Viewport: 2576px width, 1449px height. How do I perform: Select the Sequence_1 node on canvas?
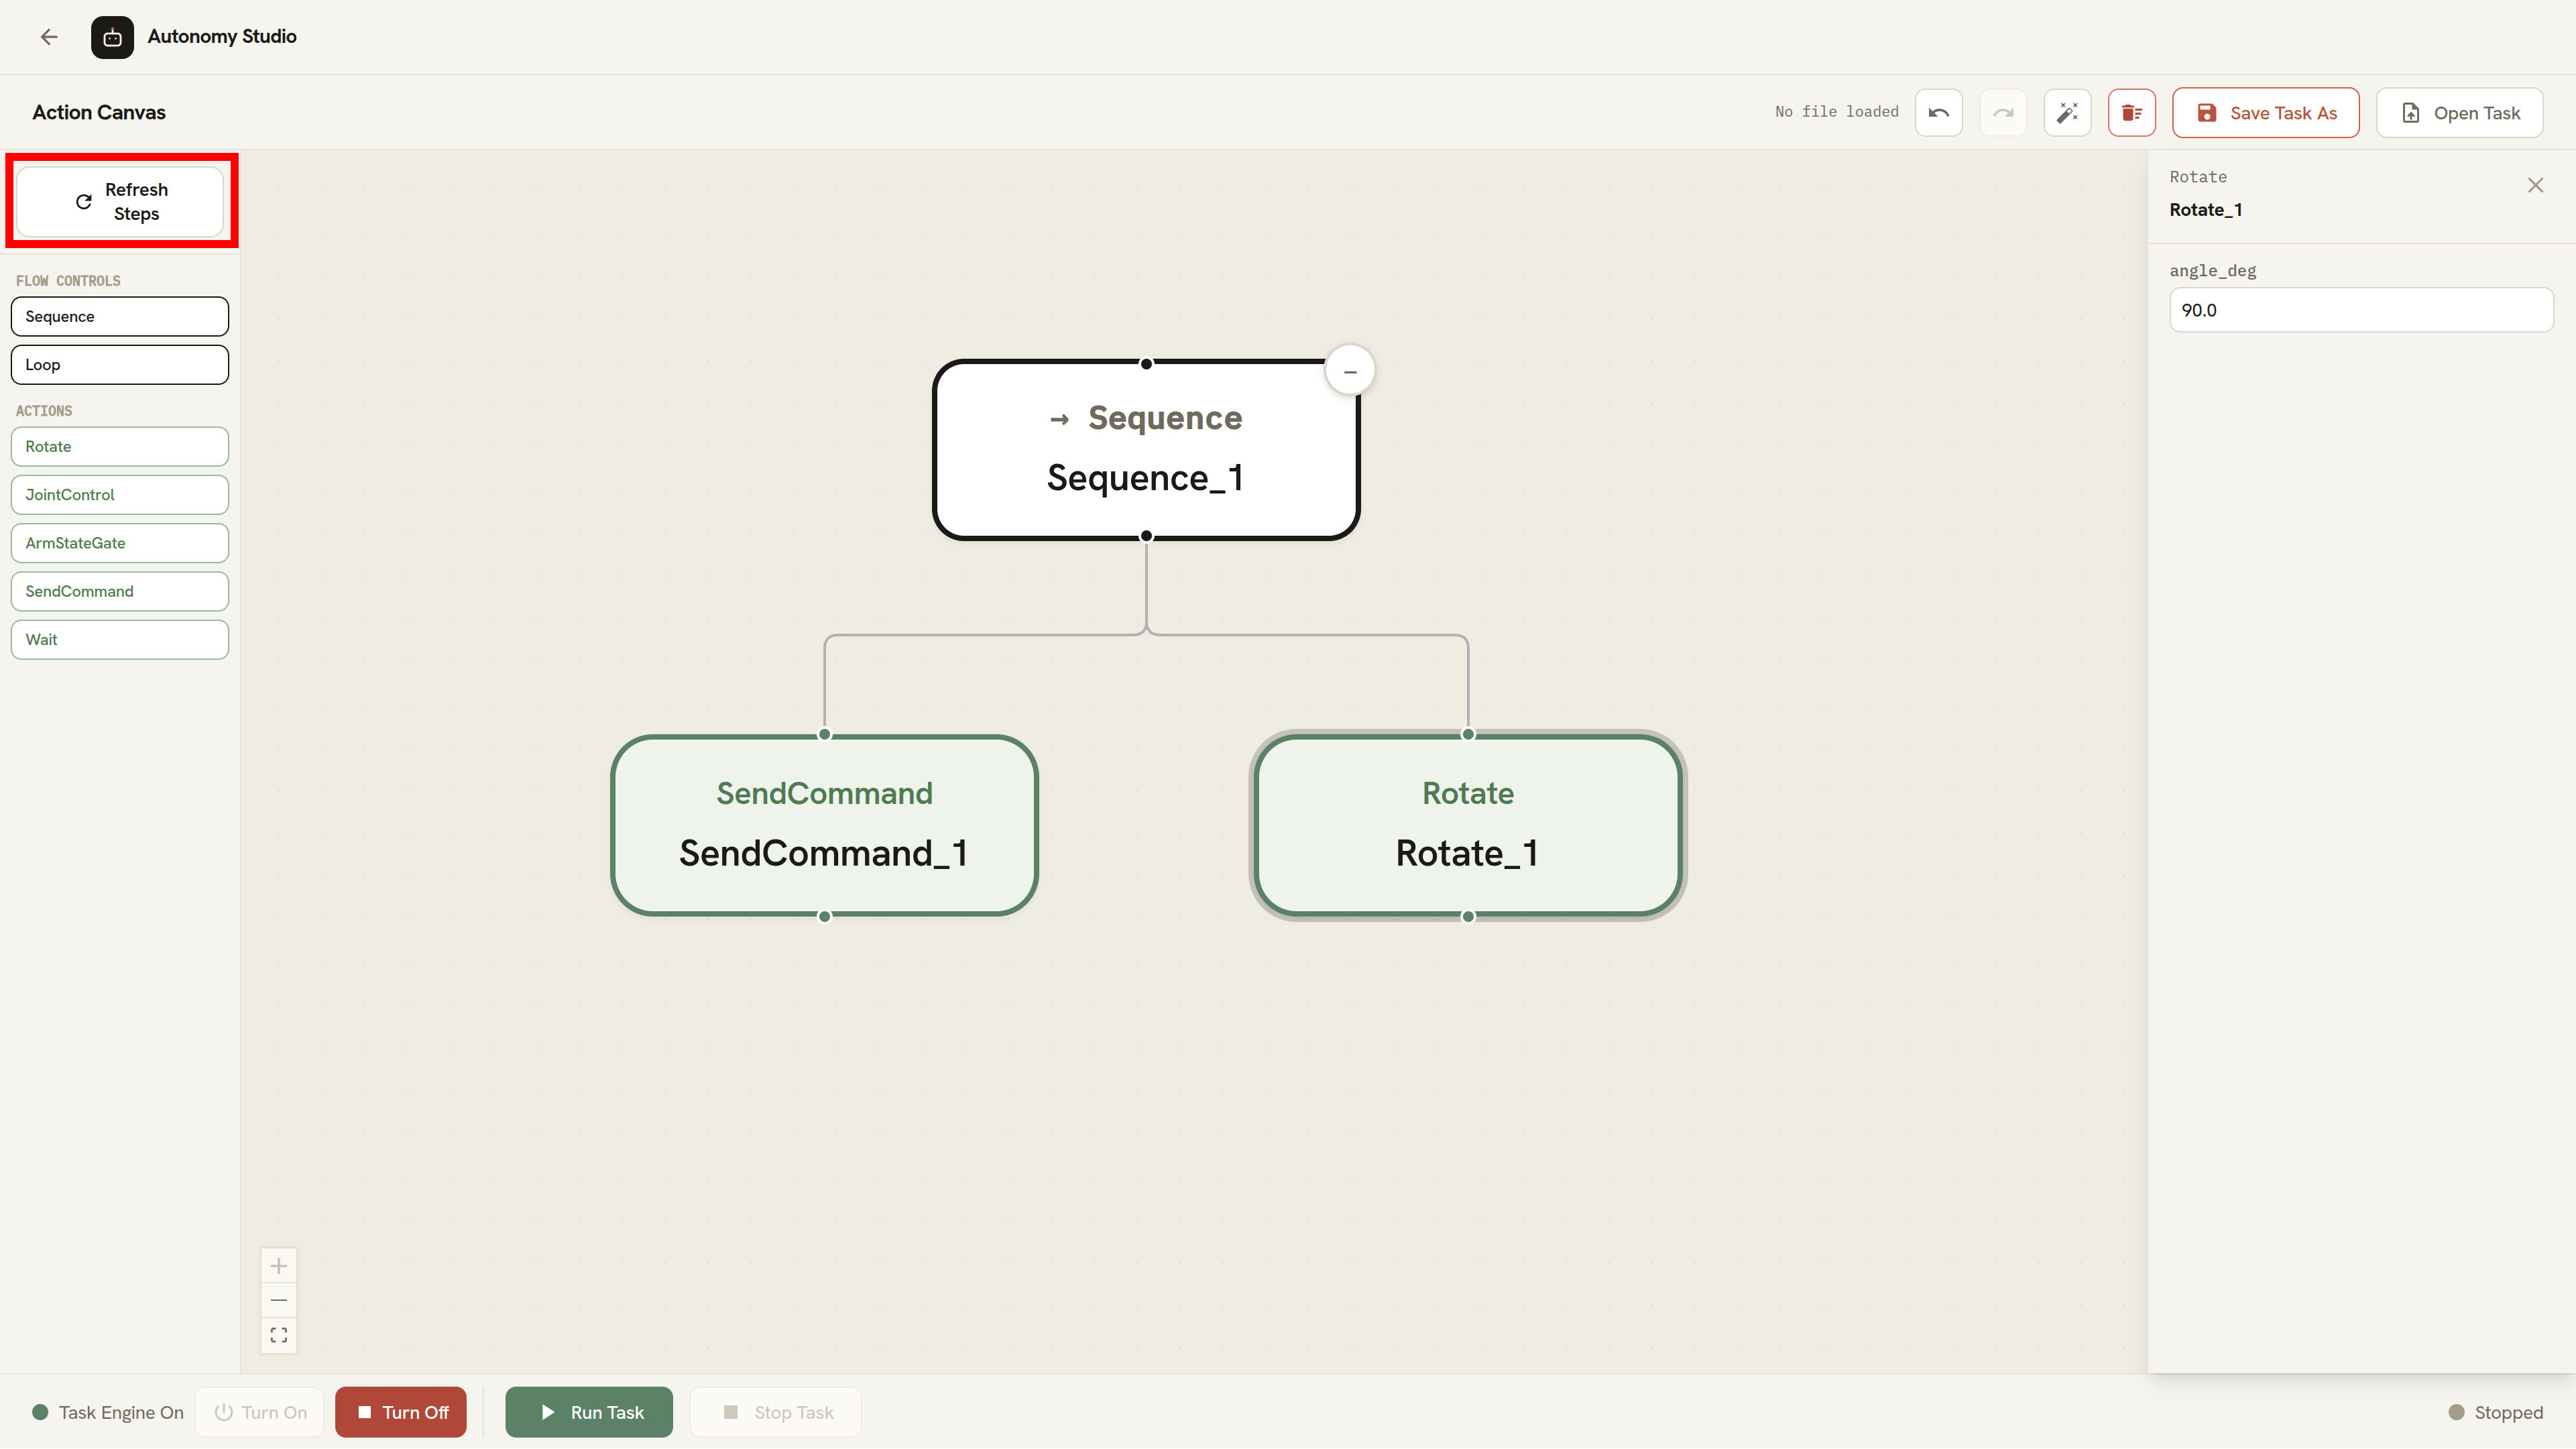point(1146,449)
